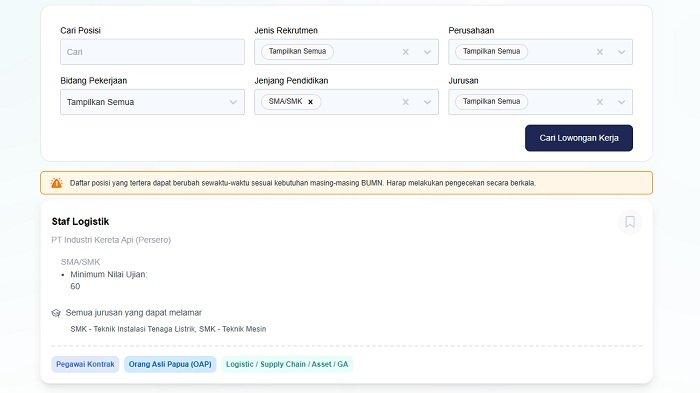Clear the Jenis Rekrutmen selection with X

coord(405,52)
